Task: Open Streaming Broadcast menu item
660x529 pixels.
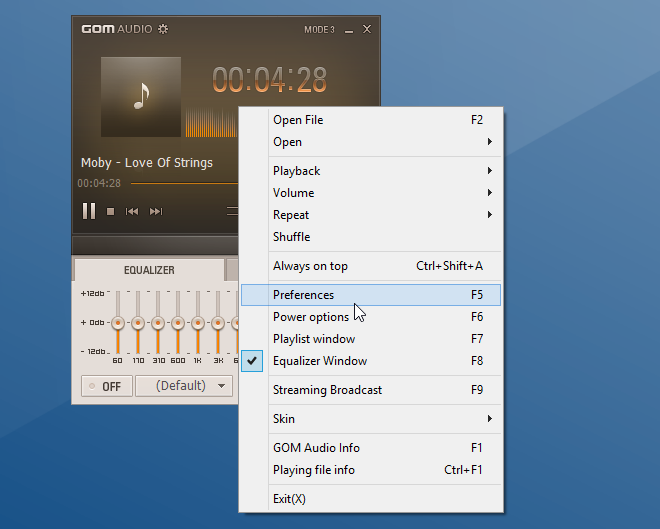Action: [371, 390]
